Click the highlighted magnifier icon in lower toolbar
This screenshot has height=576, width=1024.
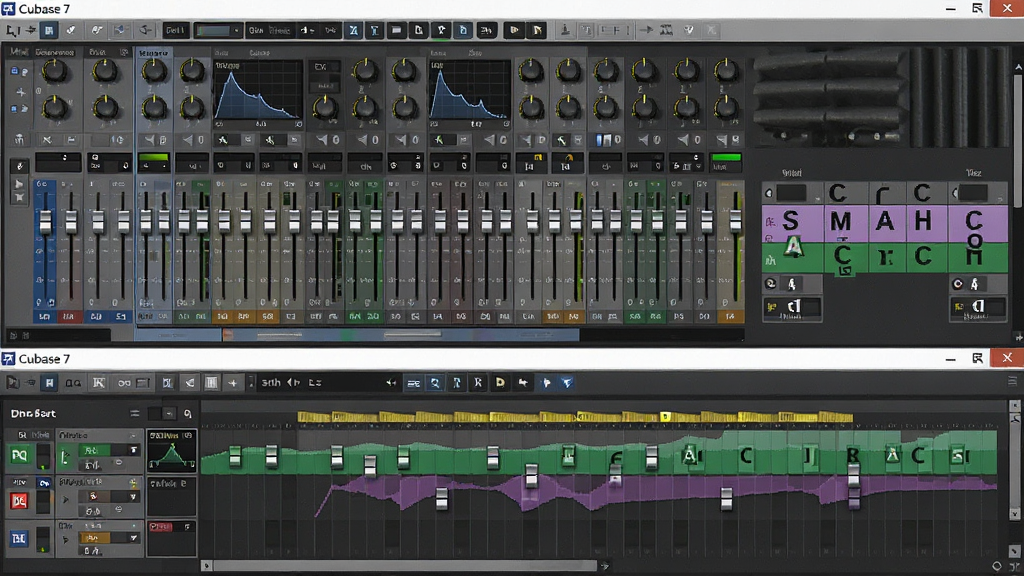click(435, 383)
